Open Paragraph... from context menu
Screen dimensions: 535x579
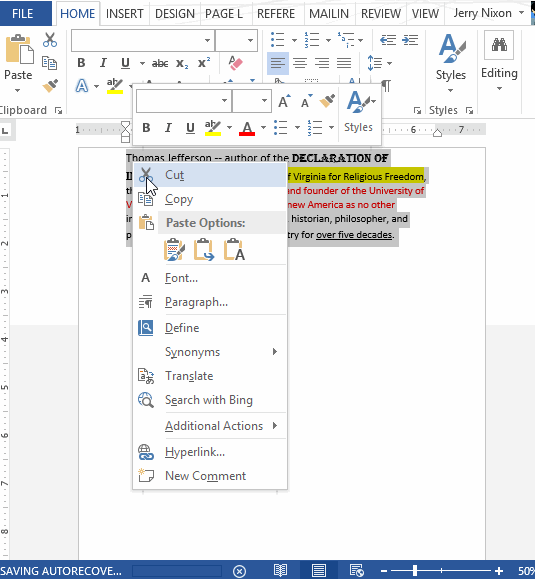click(x=210, y=302)
